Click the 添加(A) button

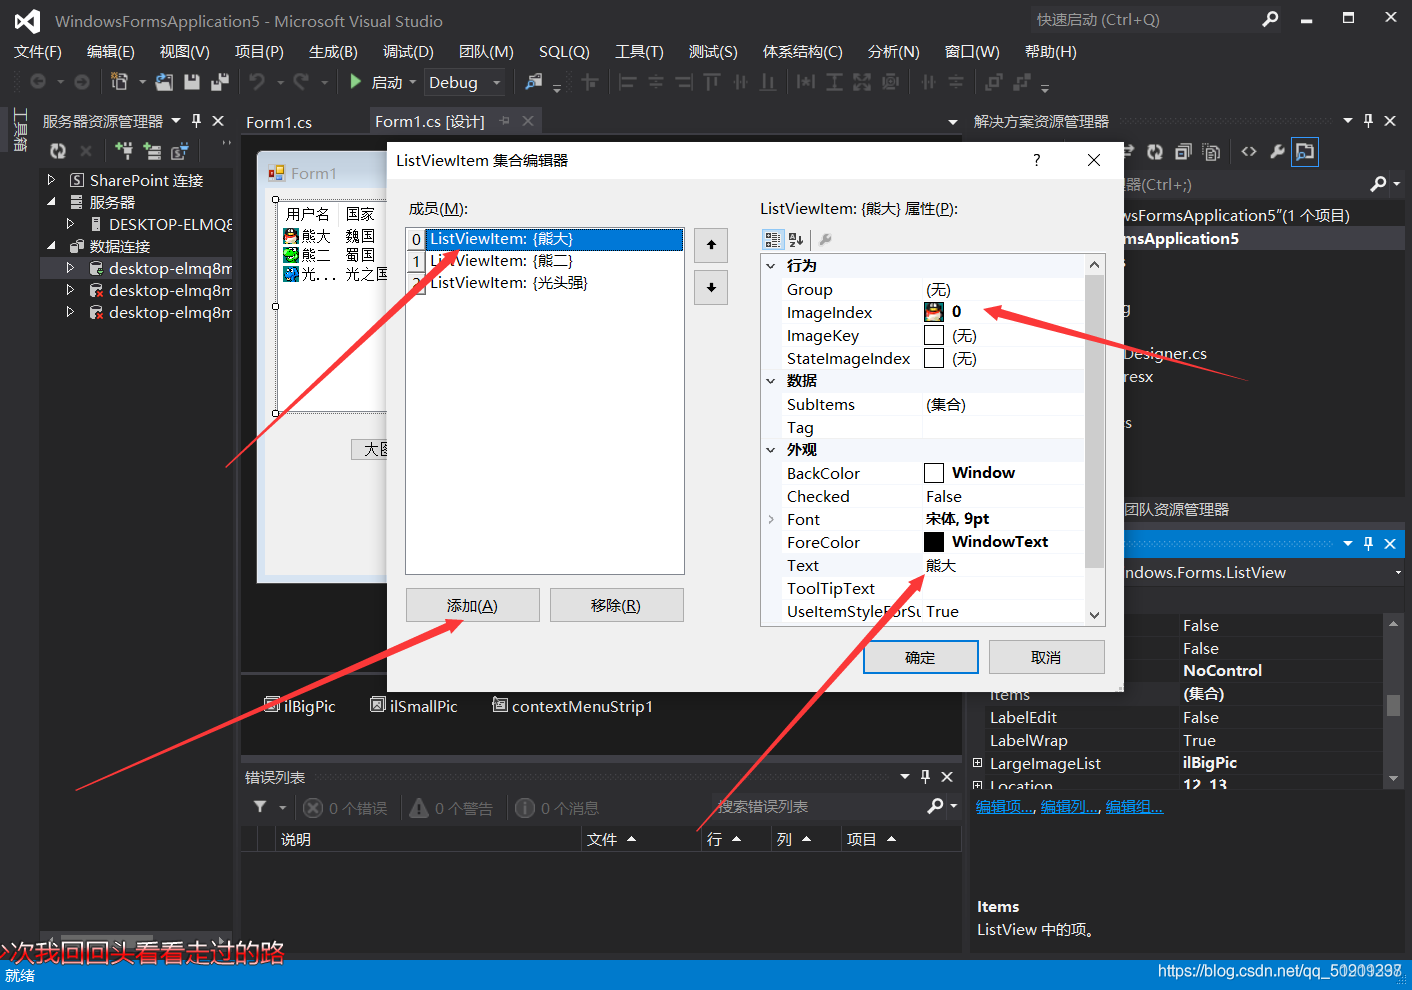472,605
